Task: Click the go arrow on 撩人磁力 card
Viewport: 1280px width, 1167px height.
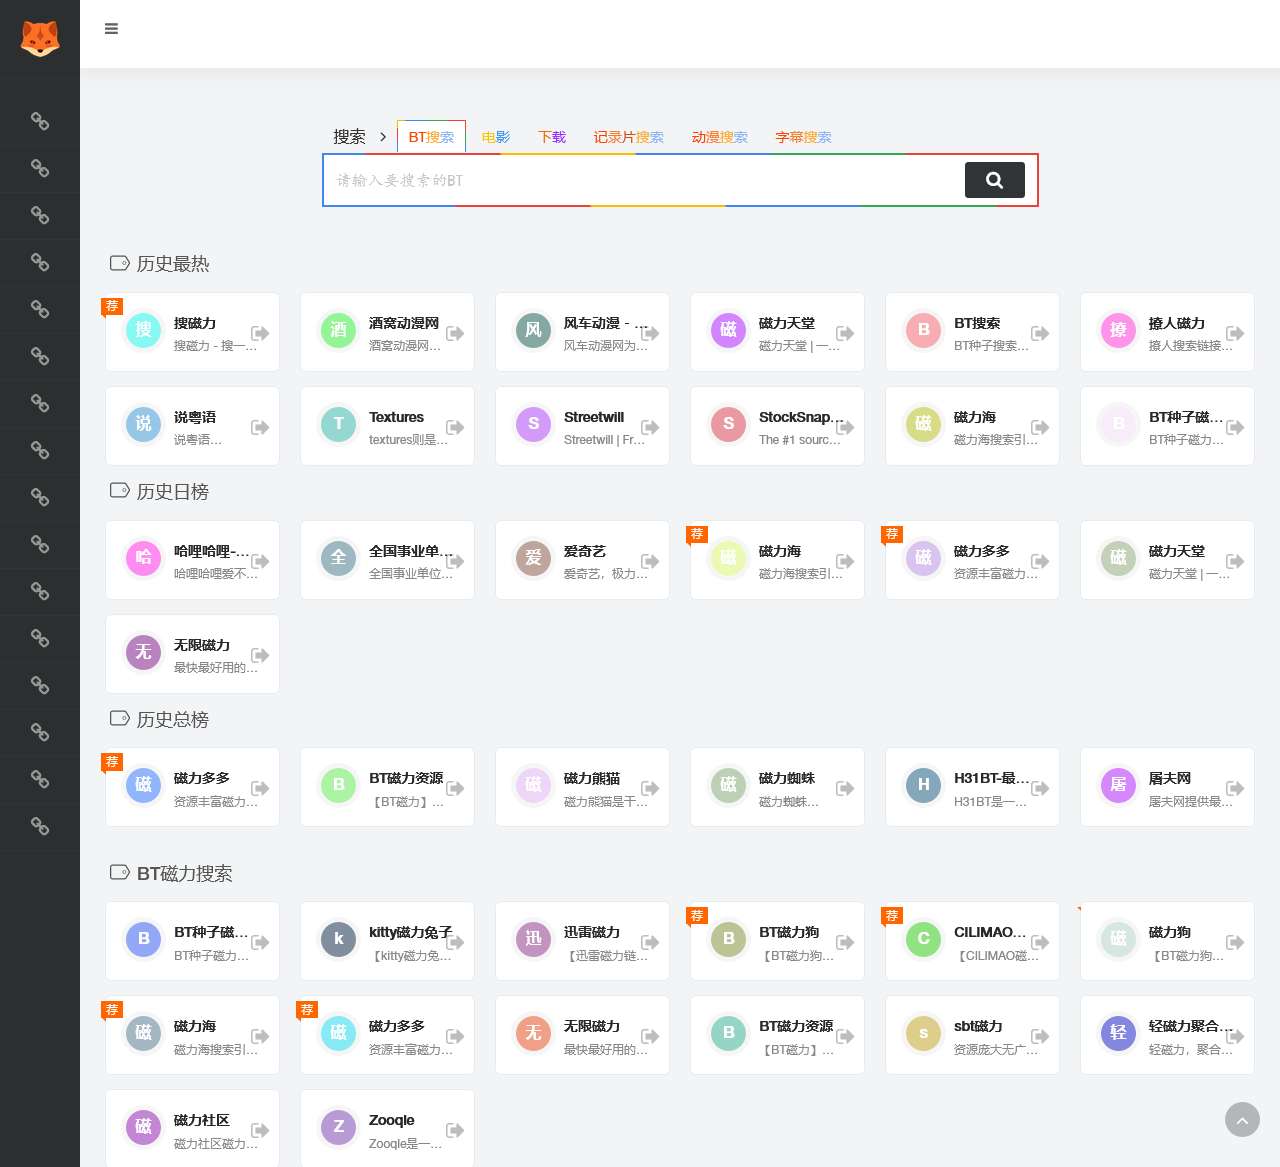Action: pos(1235,333)
